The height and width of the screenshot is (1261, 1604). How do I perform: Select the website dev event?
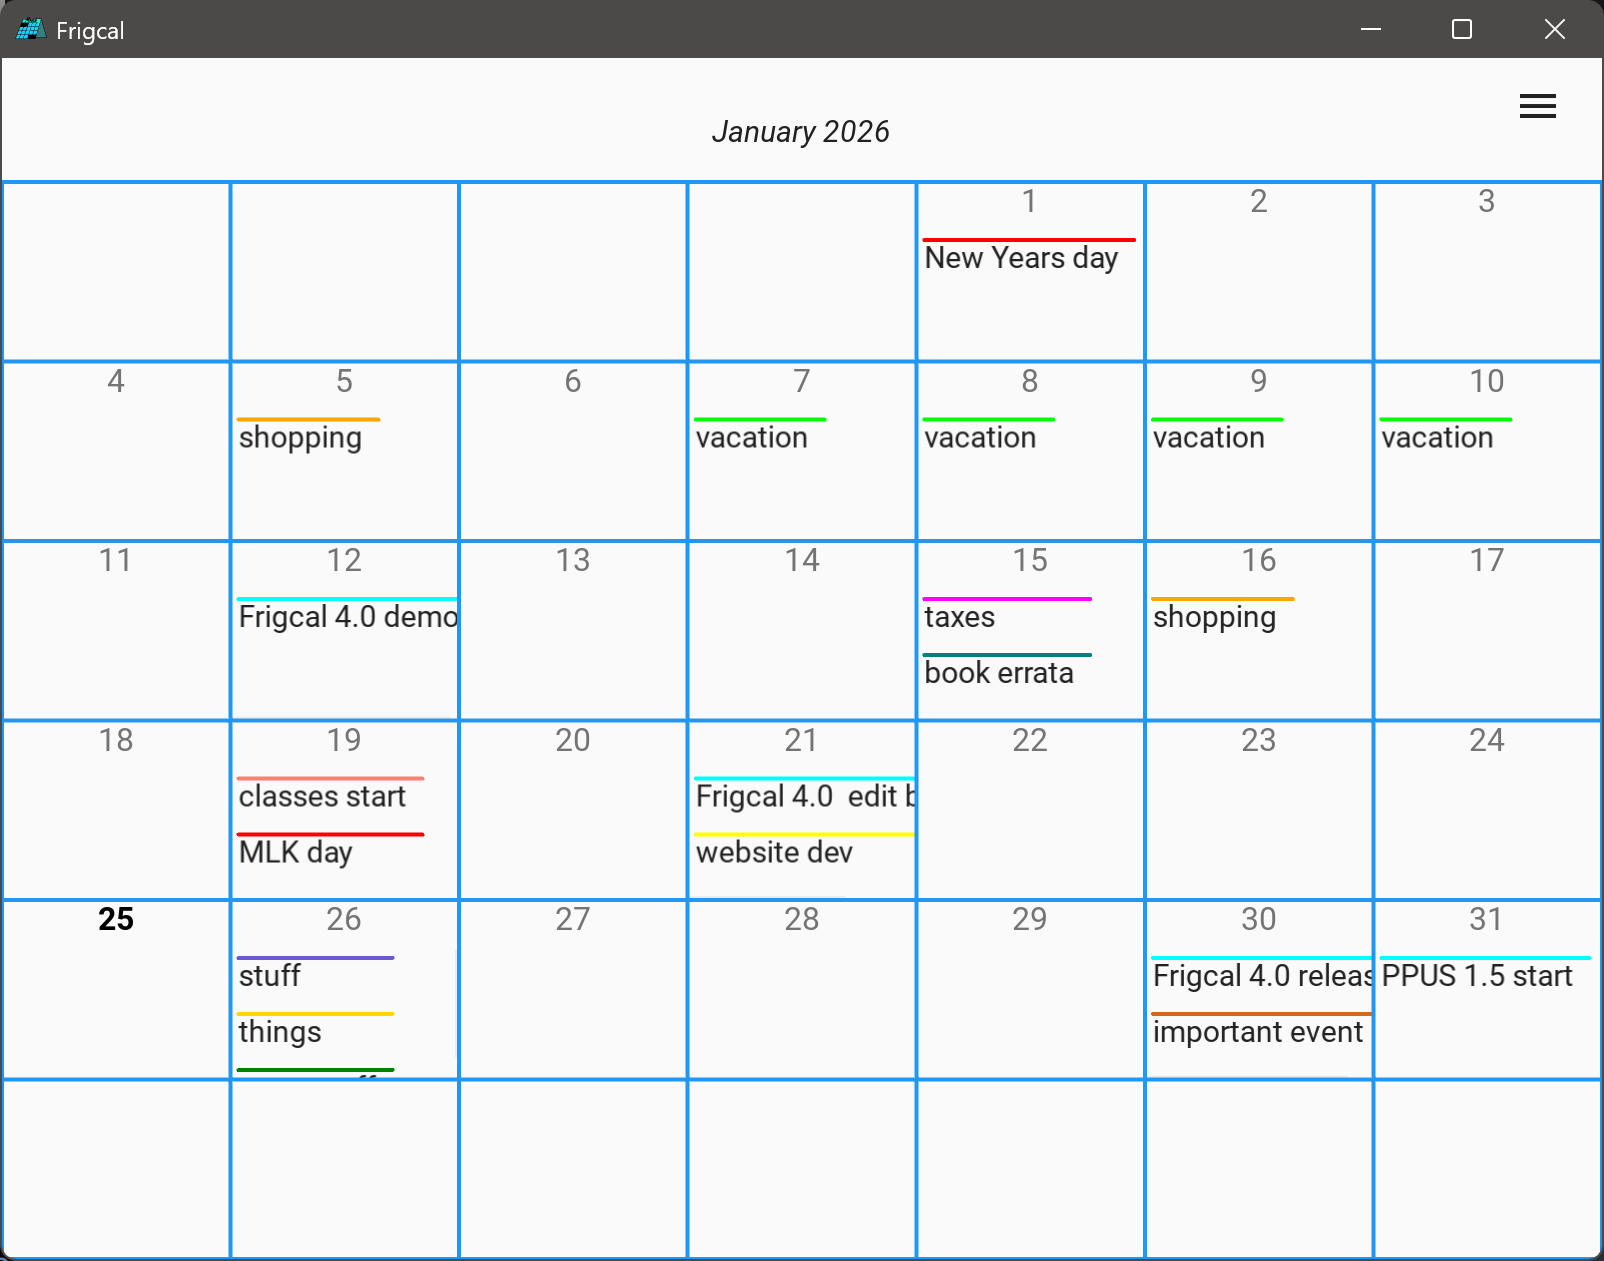click(x=774, y=853)
